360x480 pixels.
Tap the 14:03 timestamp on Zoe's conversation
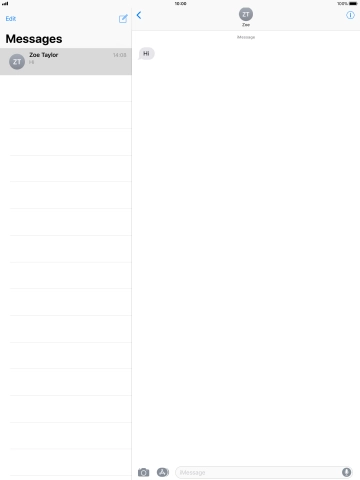(119, 55)
